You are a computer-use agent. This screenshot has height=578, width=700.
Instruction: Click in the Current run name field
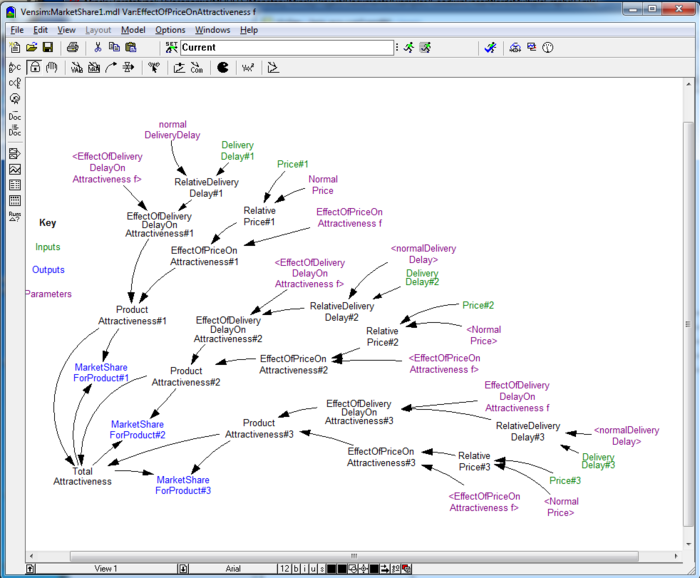(287, 47)
